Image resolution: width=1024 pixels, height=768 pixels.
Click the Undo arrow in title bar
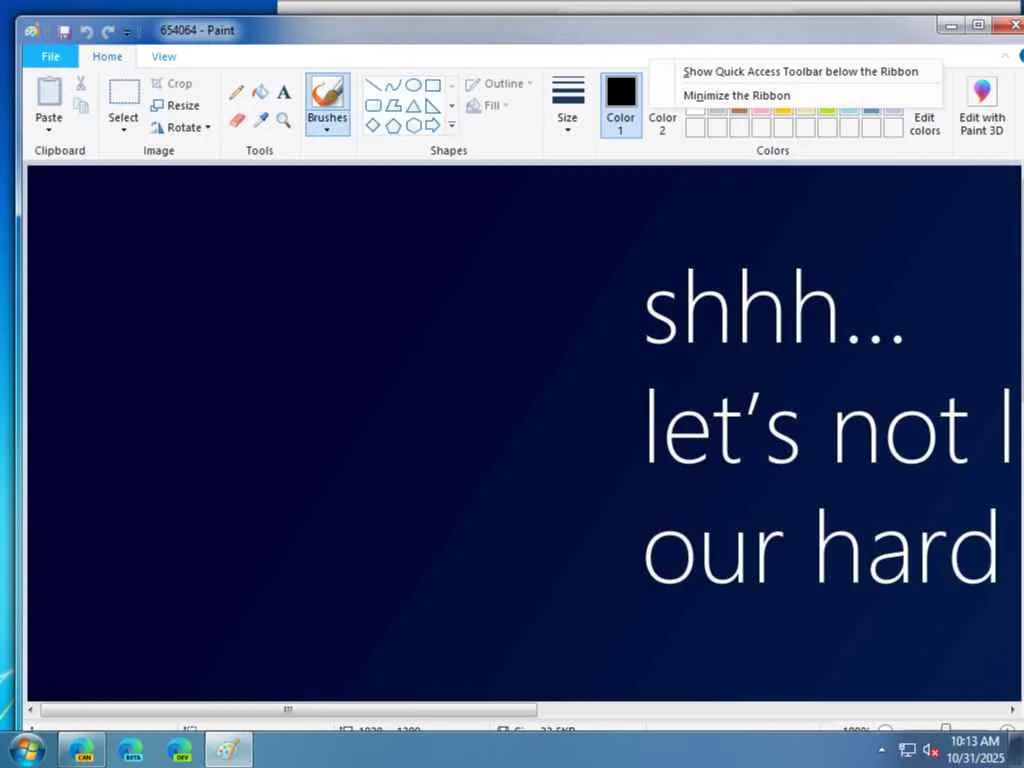click(86, 31)
